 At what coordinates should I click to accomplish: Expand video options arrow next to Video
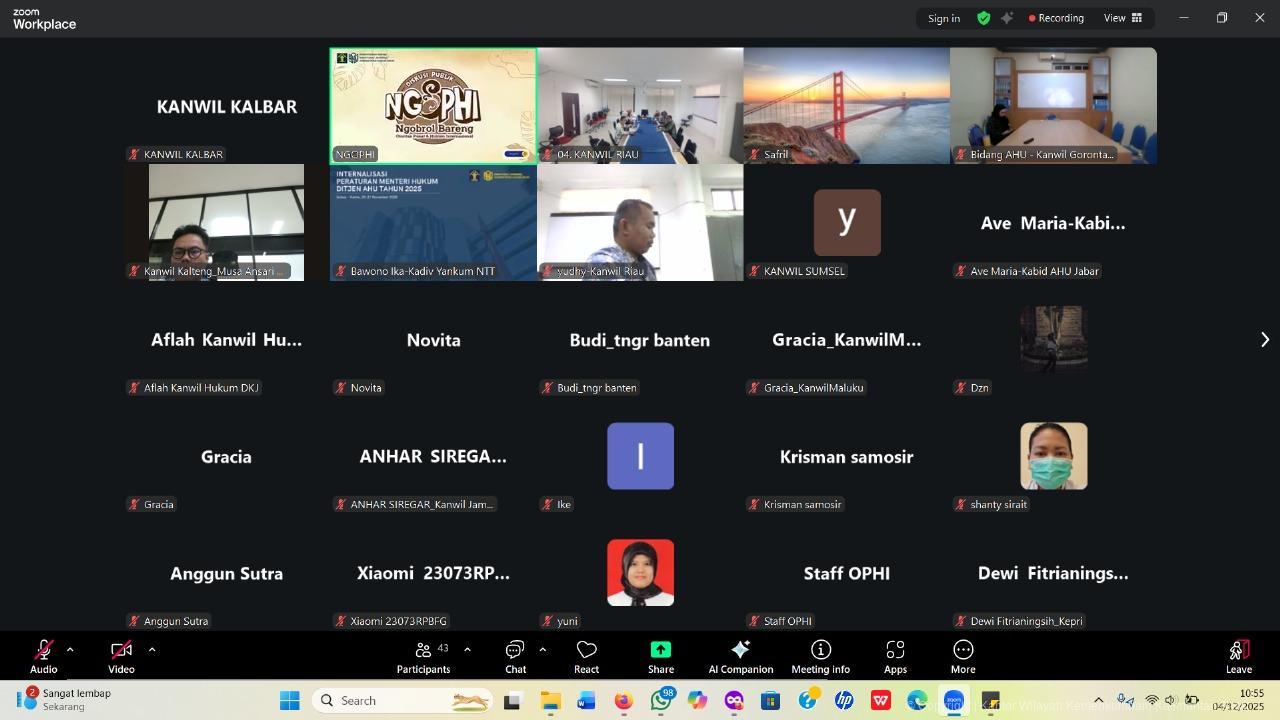(152, 650)
